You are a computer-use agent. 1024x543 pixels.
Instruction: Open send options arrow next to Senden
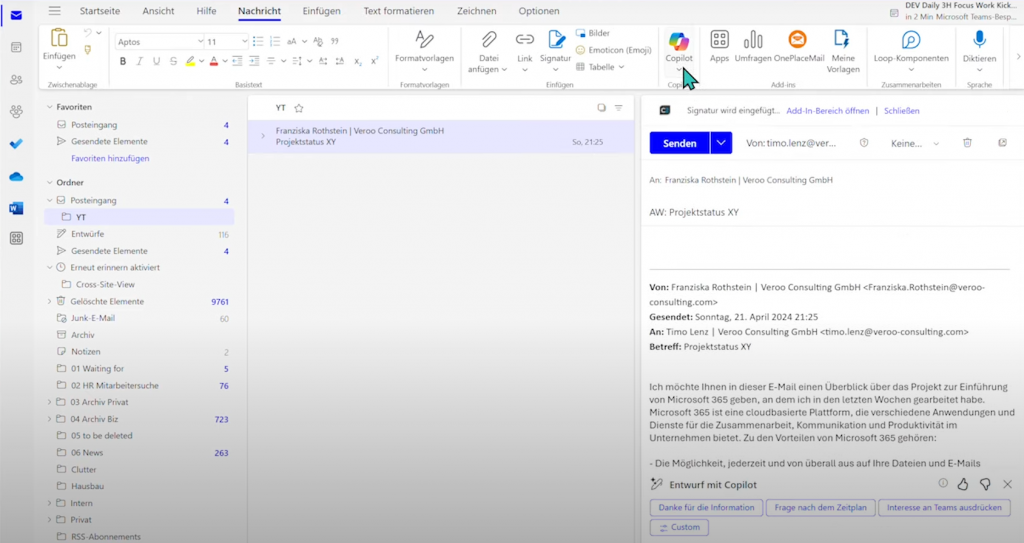pyautogui.click(x=721, y=142)
